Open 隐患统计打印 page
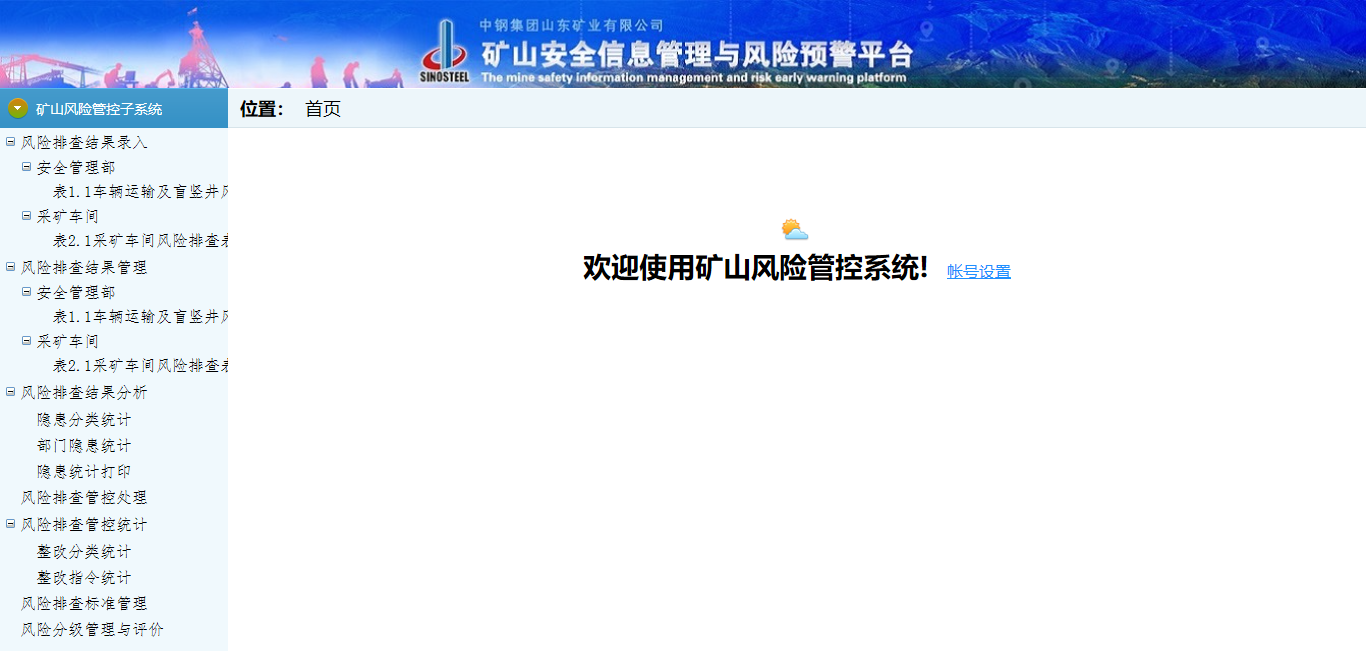This screenshot has height=651, width=1366. 84,471
